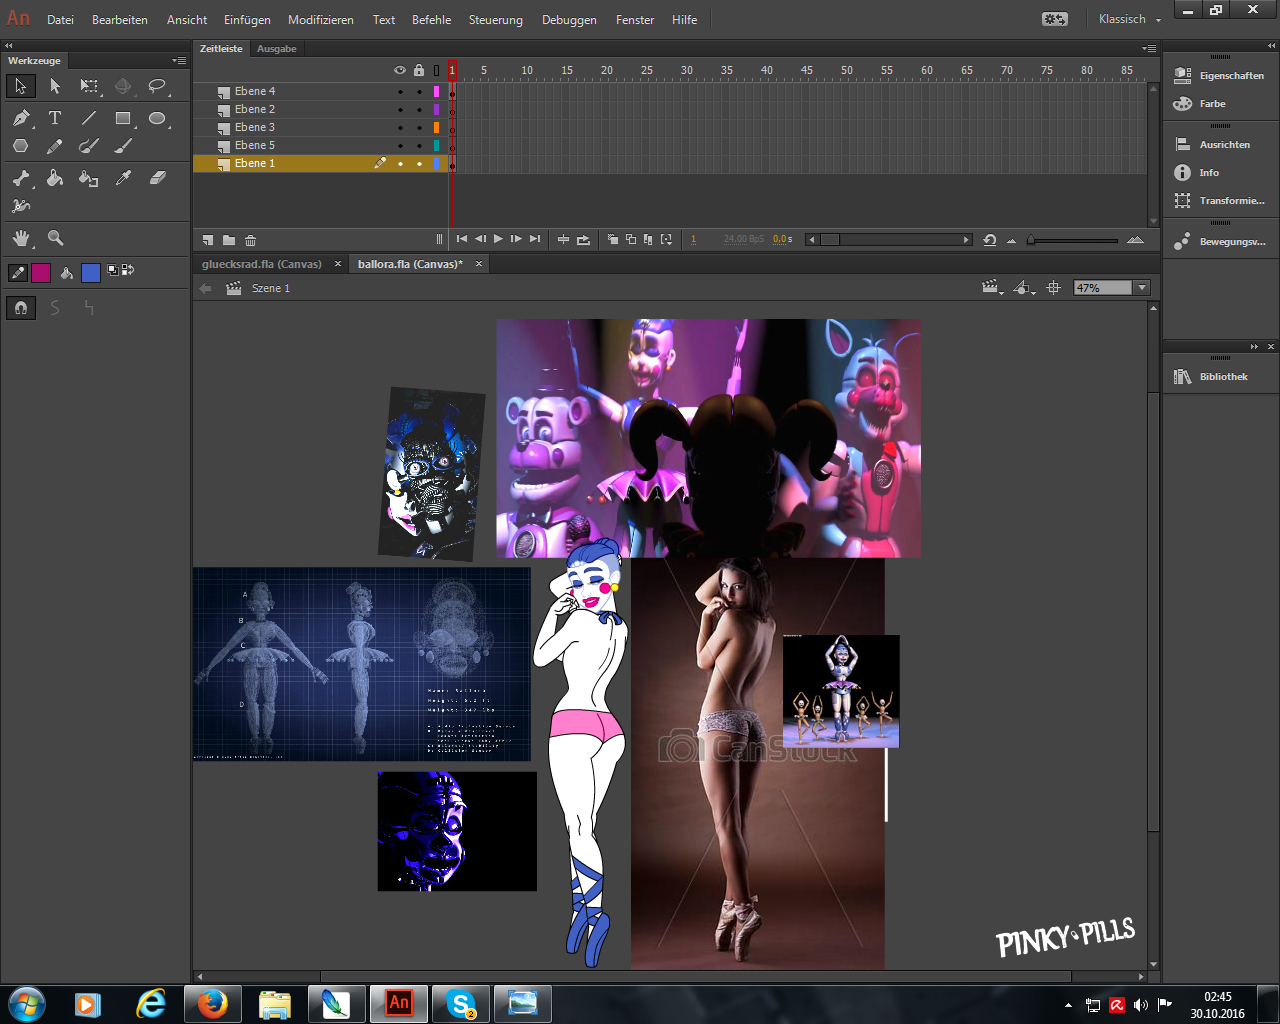This screenshot has width=1280, height=1024.
Task: Switch to the Ausgabe tab
Action: point(277,48)
